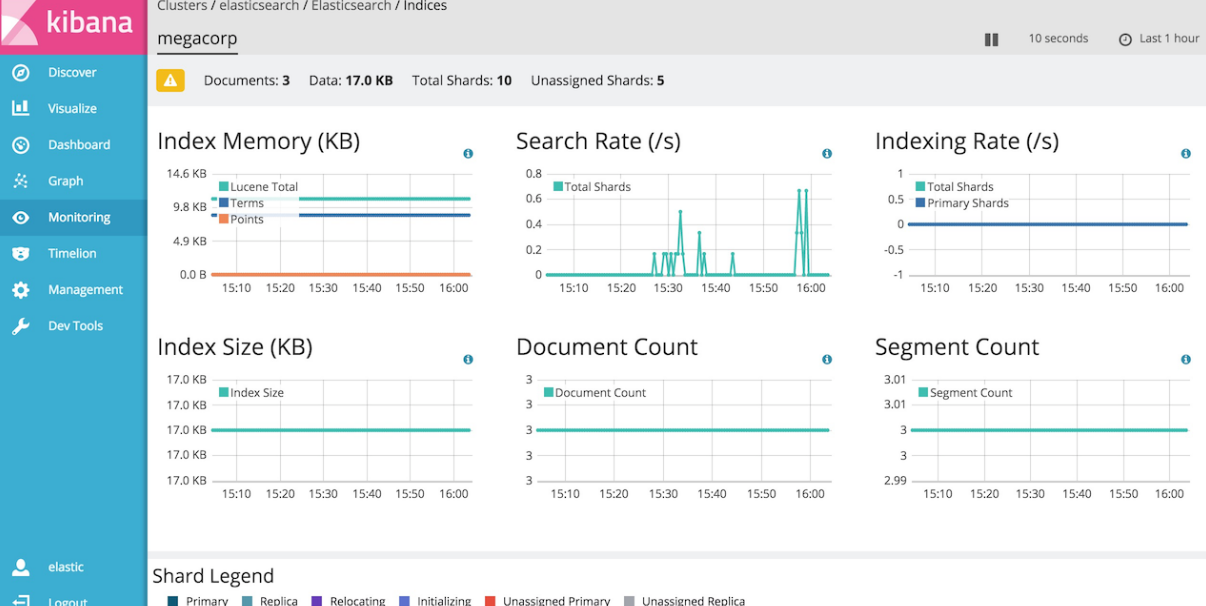Click the elastic user profile item

coord(66,567)
